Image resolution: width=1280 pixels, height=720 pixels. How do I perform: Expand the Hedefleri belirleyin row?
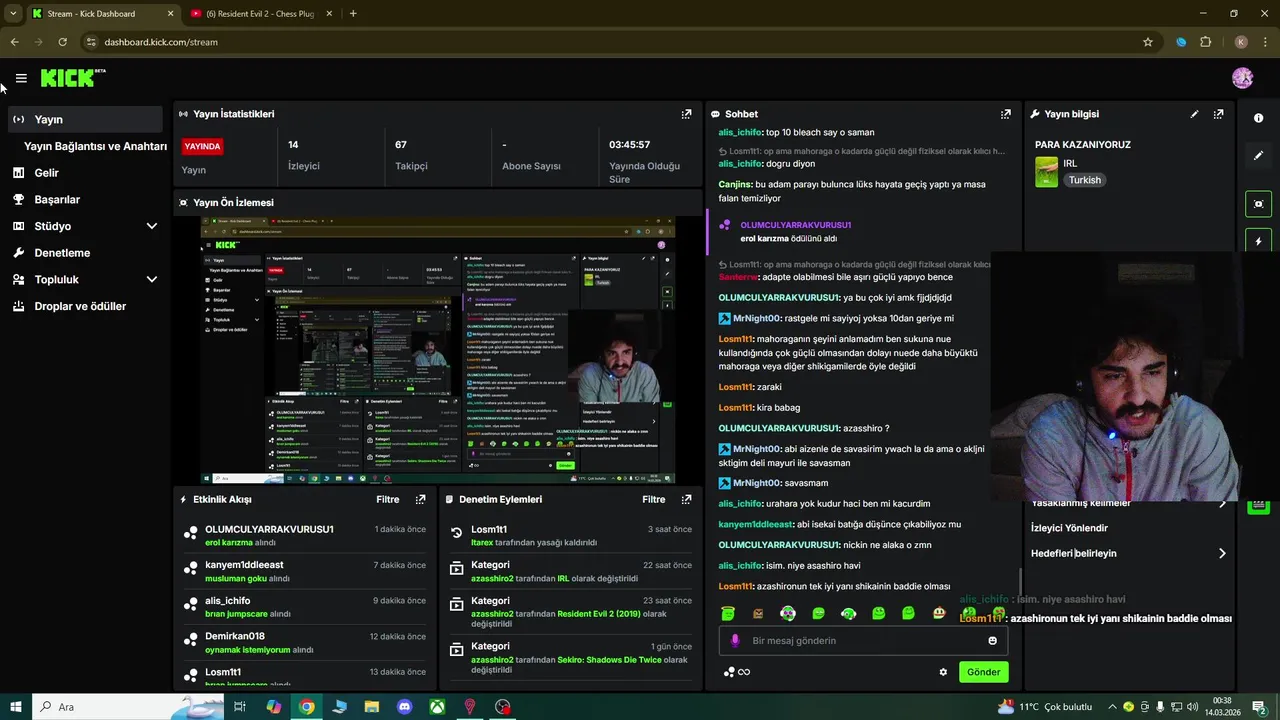tap(1128, 553)
